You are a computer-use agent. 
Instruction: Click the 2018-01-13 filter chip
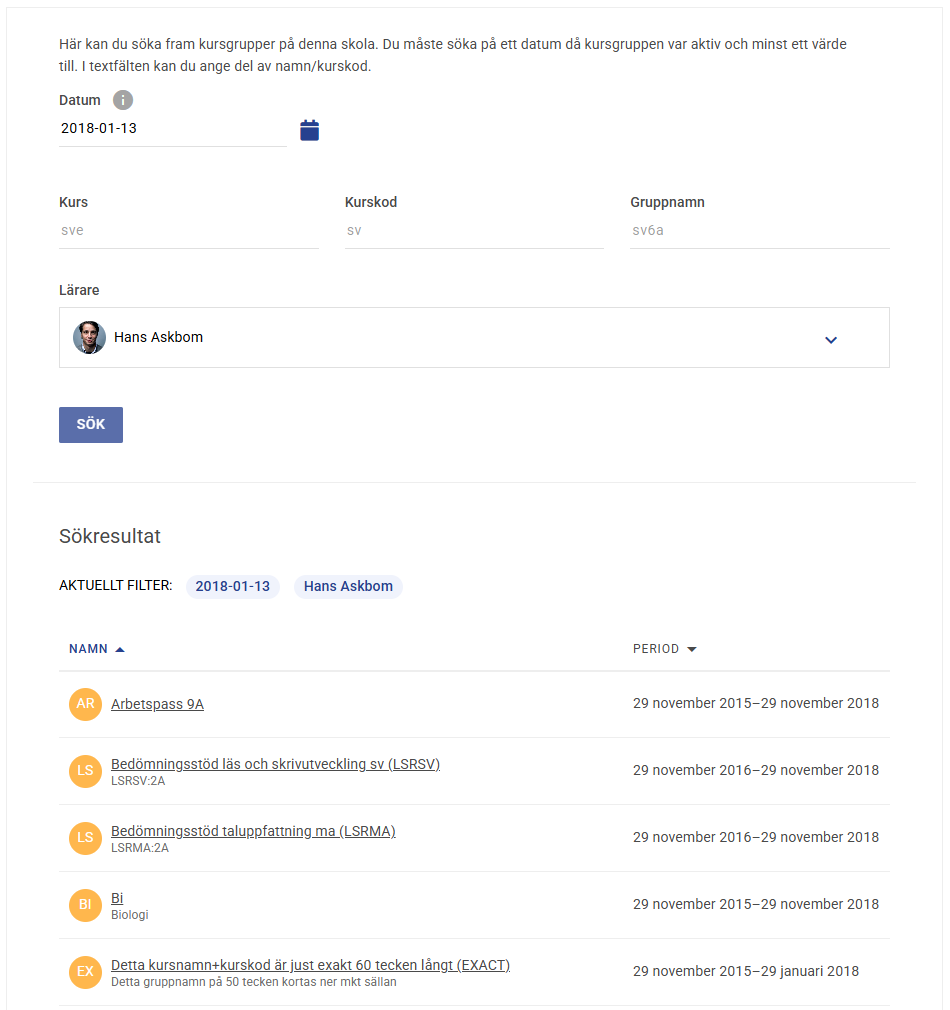233,586
